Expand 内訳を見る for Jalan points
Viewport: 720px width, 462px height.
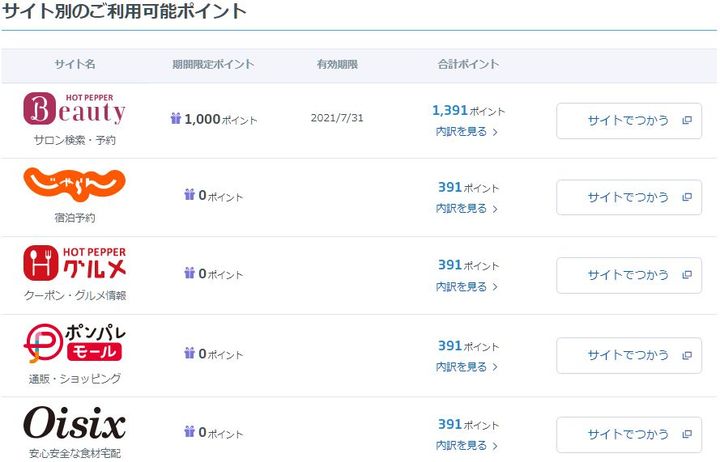[x=466, y=208]
